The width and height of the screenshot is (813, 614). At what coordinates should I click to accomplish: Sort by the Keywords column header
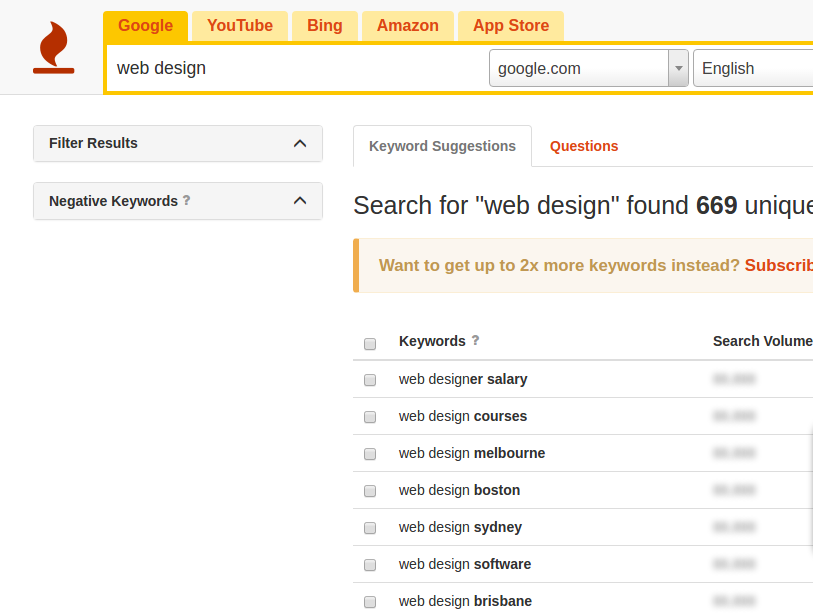[x=432, y=341]
